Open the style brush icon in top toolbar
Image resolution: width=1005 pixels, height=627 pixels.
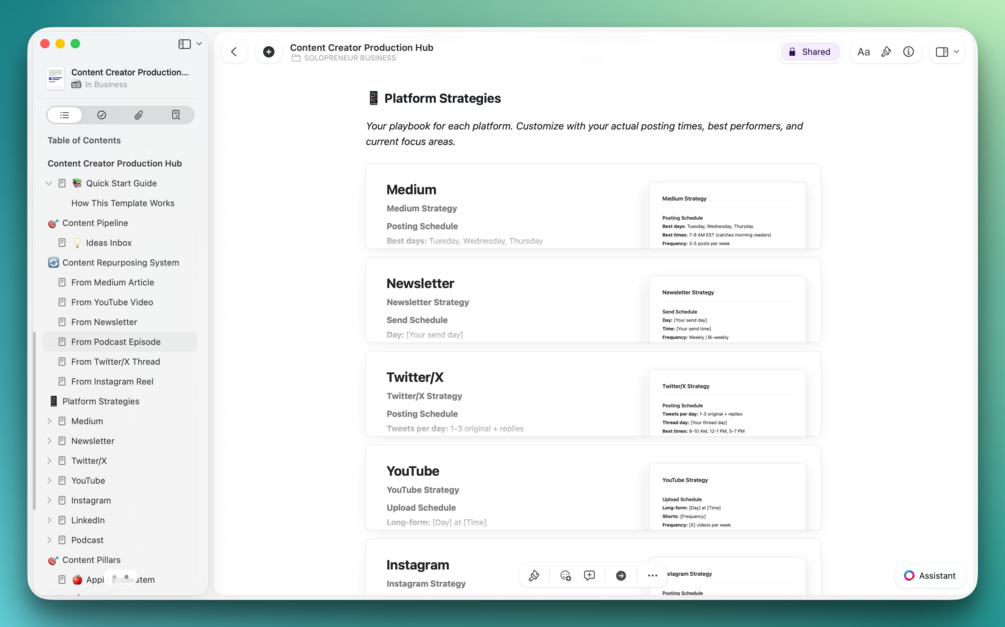[886, 52]
